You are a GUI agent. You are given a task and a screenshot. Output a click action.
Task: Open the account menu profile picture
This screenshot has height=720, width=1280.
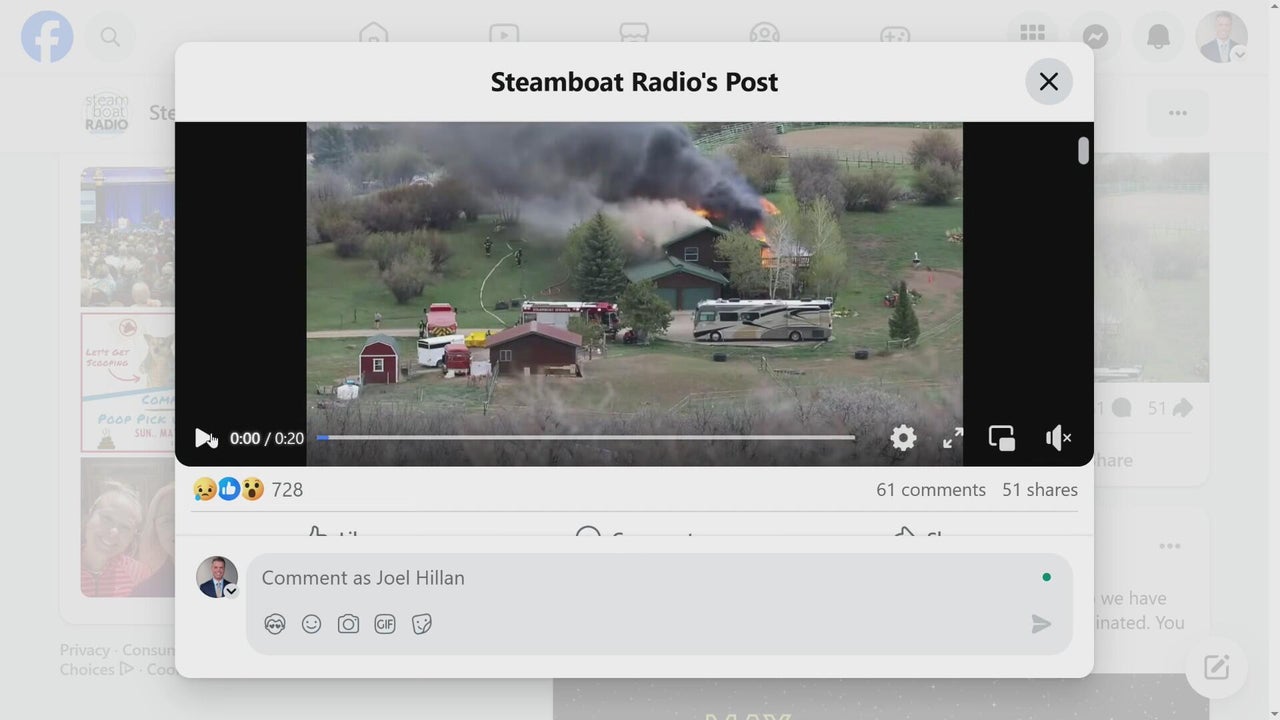click(1221, 37)
